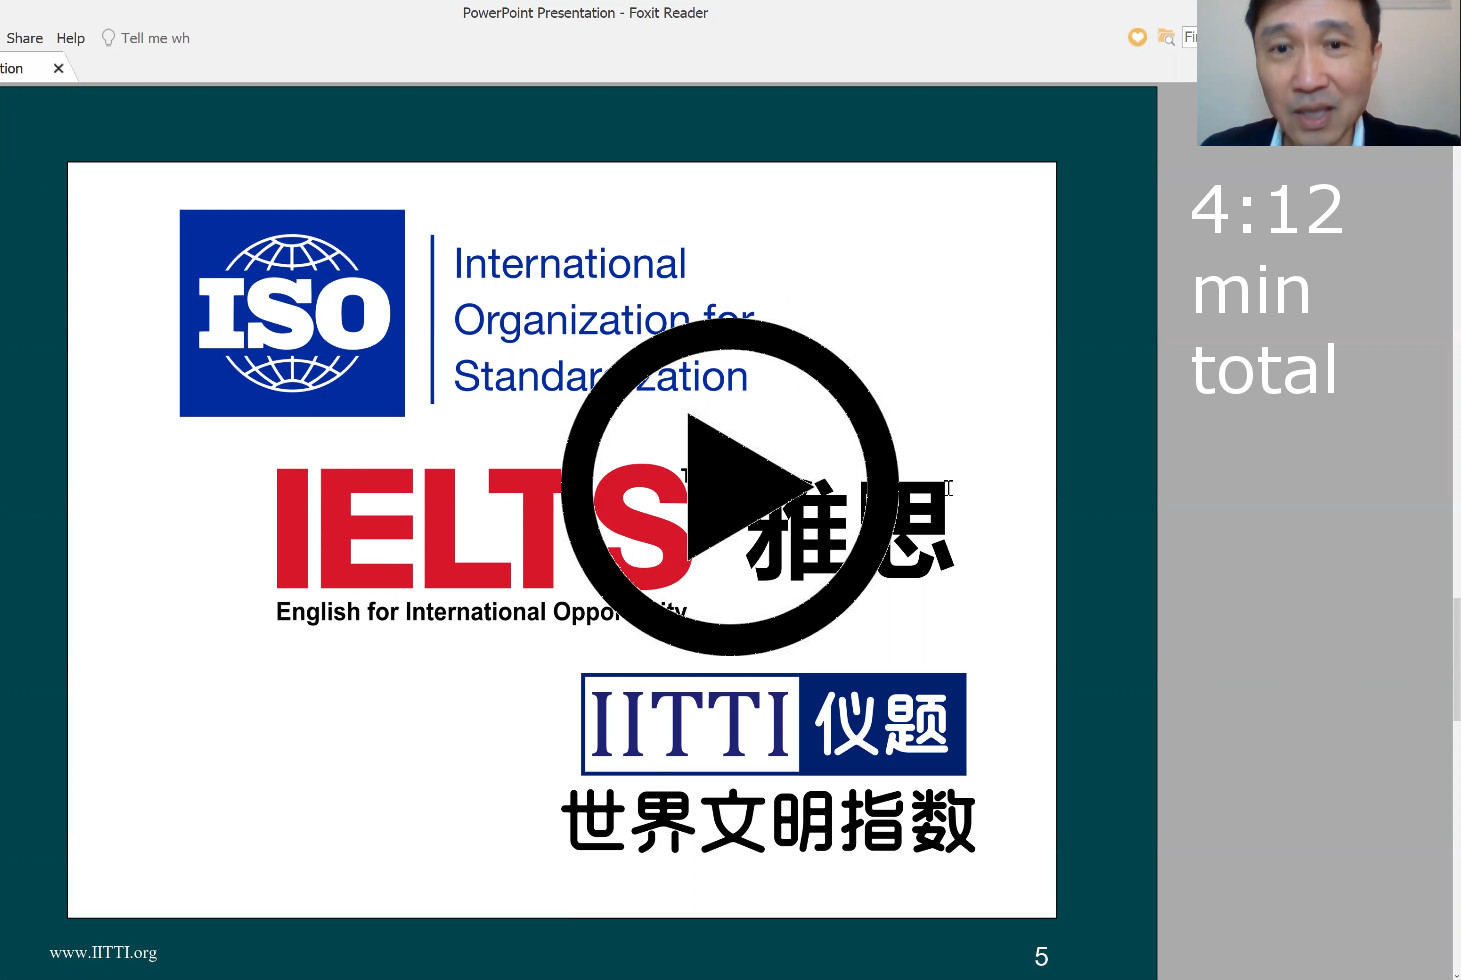This screenshot has height=980, width=1461.
Task: Click the blue ISO logo on the slide
Action: pos(292,313)
